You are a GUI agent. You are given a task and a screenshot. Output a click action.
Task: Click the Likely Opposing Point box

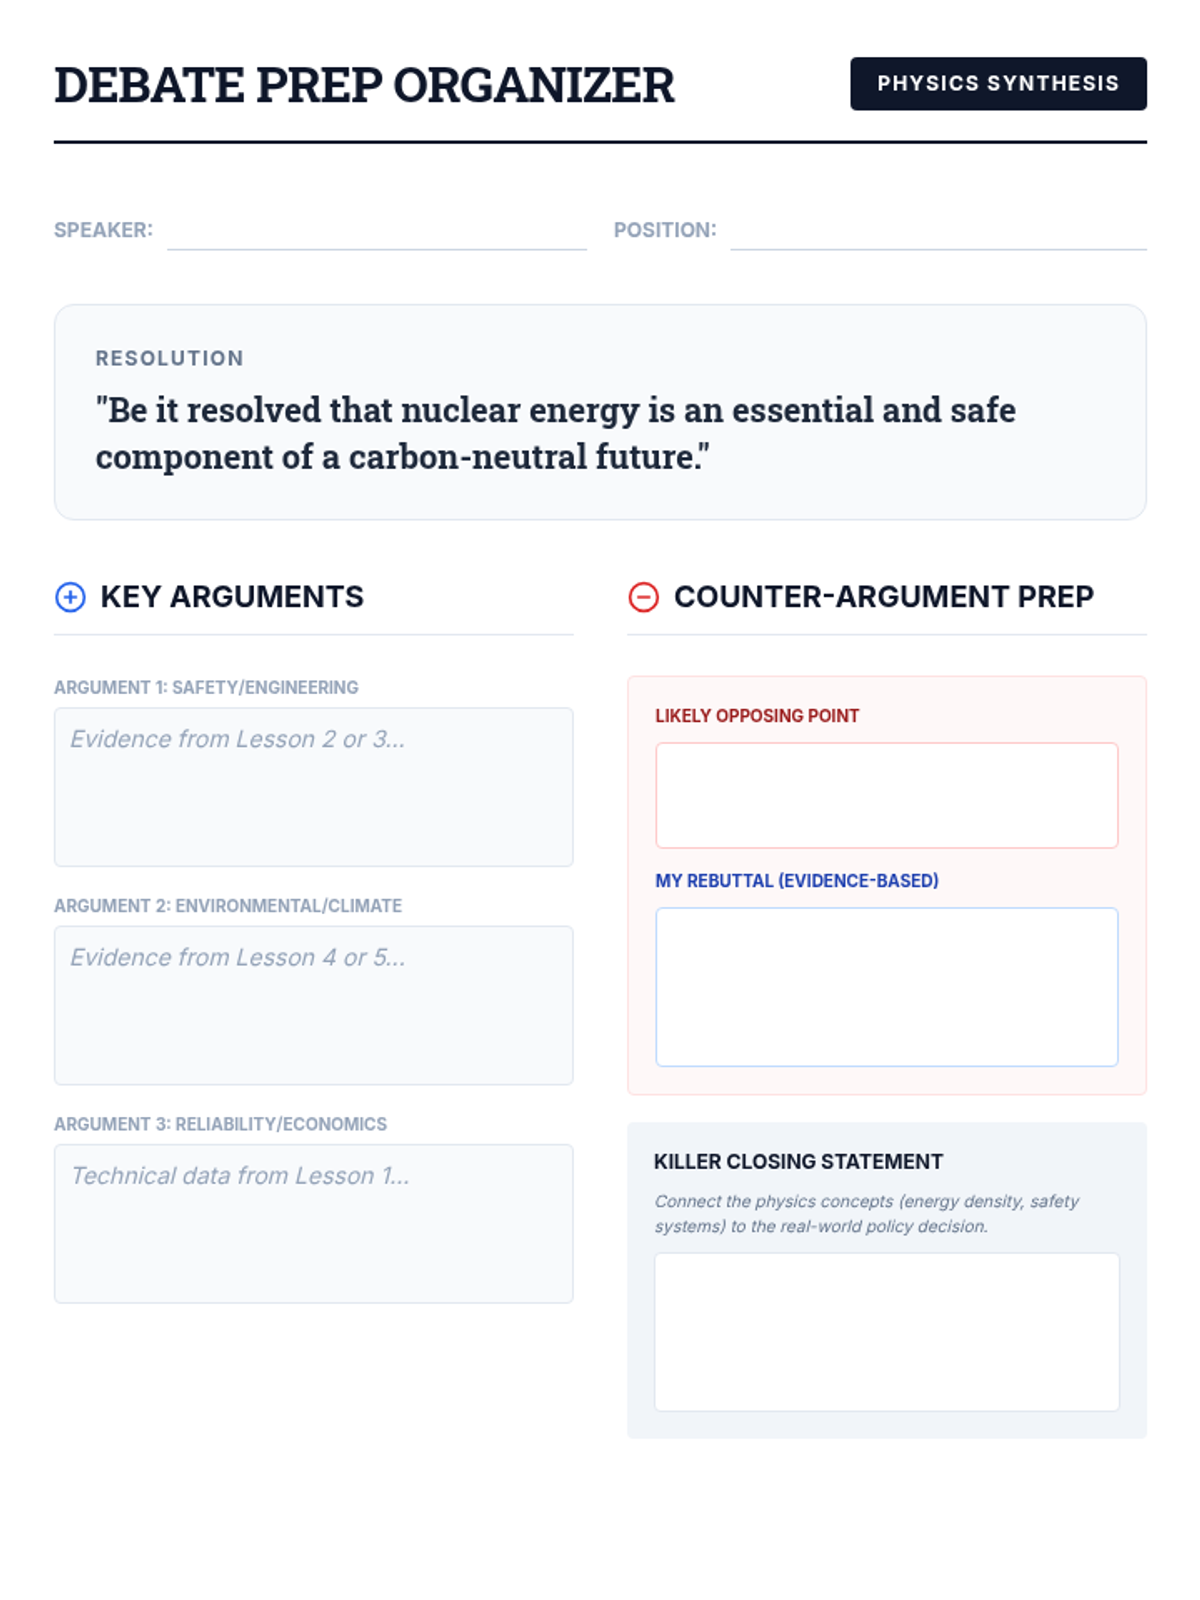coord(887,795)
